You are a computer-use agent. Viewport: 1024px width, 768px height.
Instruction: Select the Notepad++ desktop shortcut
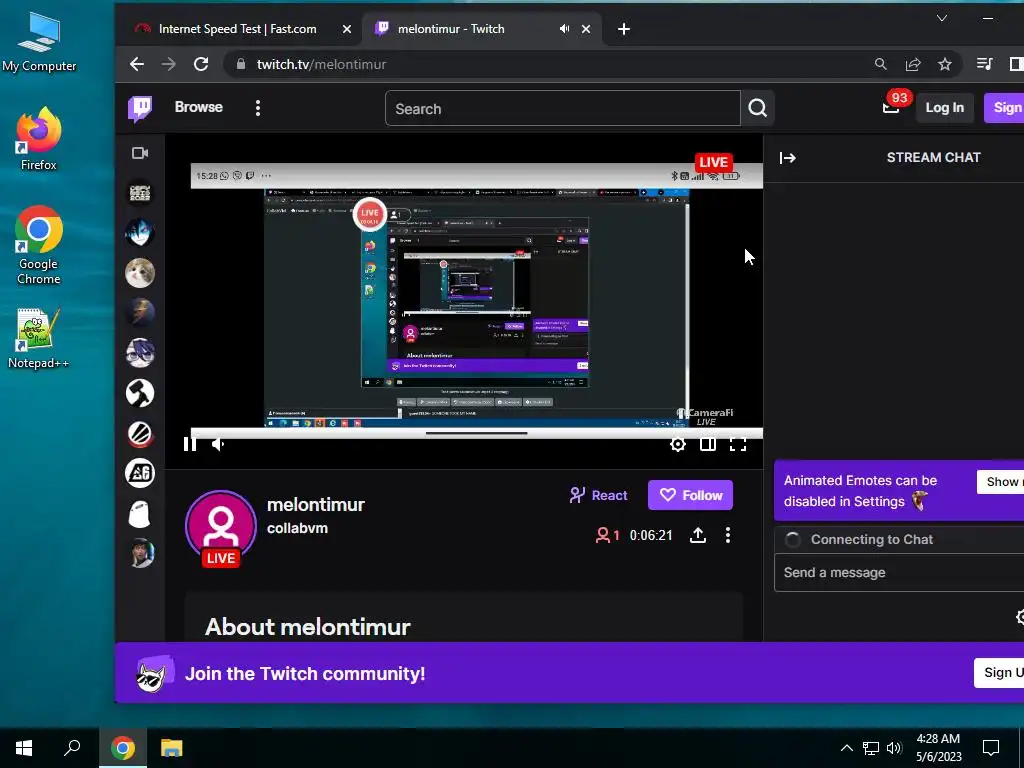click(39, 338)
